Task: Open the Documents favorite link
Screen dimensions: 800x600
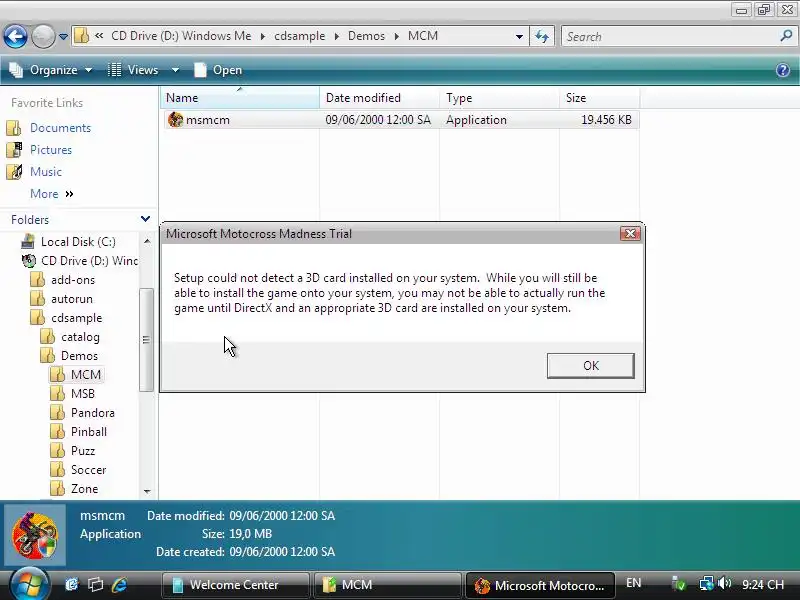Action: pyautogui.click(x=60, y=128)
